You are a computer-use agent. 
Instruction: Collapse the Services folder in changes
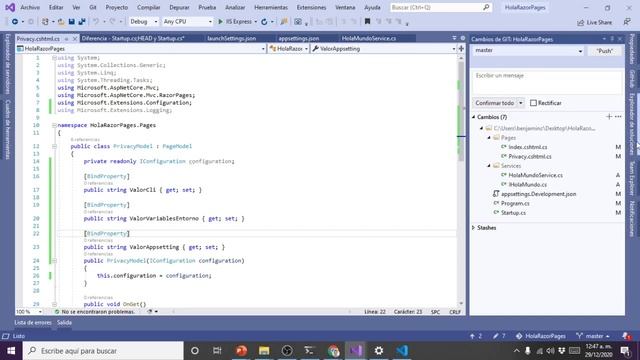pos(489,166)
